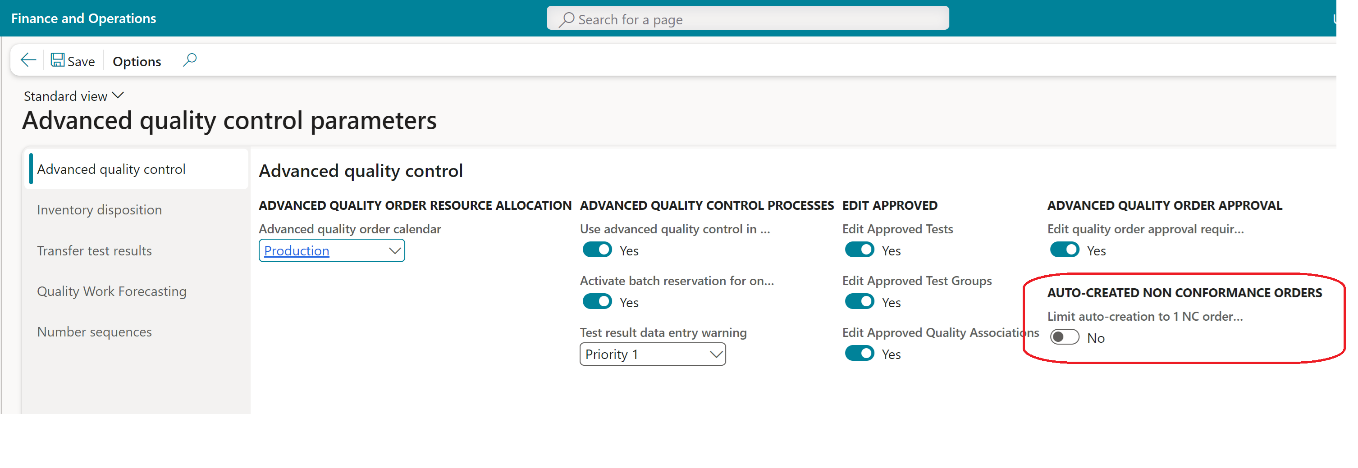Click the search icon in the page search box

(x=567, y=19)
